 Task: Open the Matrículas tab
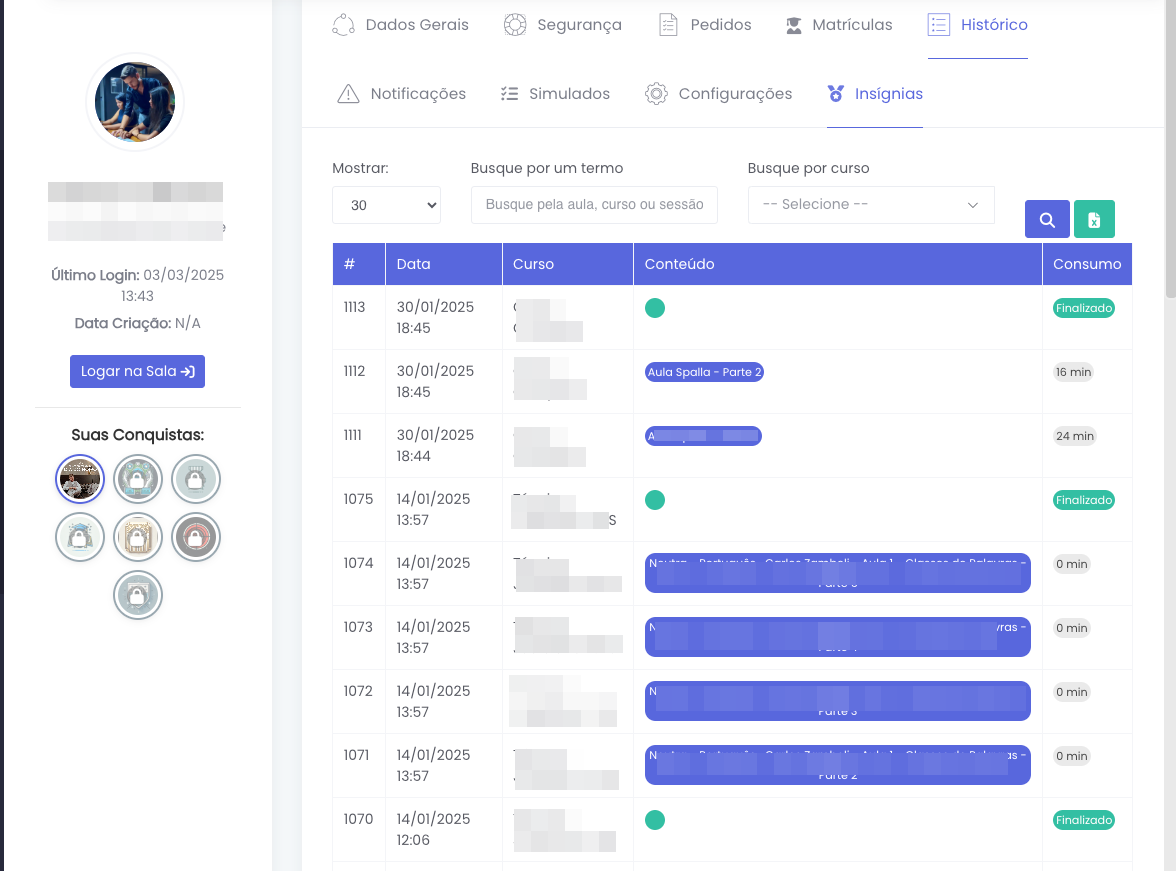pyautogui.click(x=838, y=25)
